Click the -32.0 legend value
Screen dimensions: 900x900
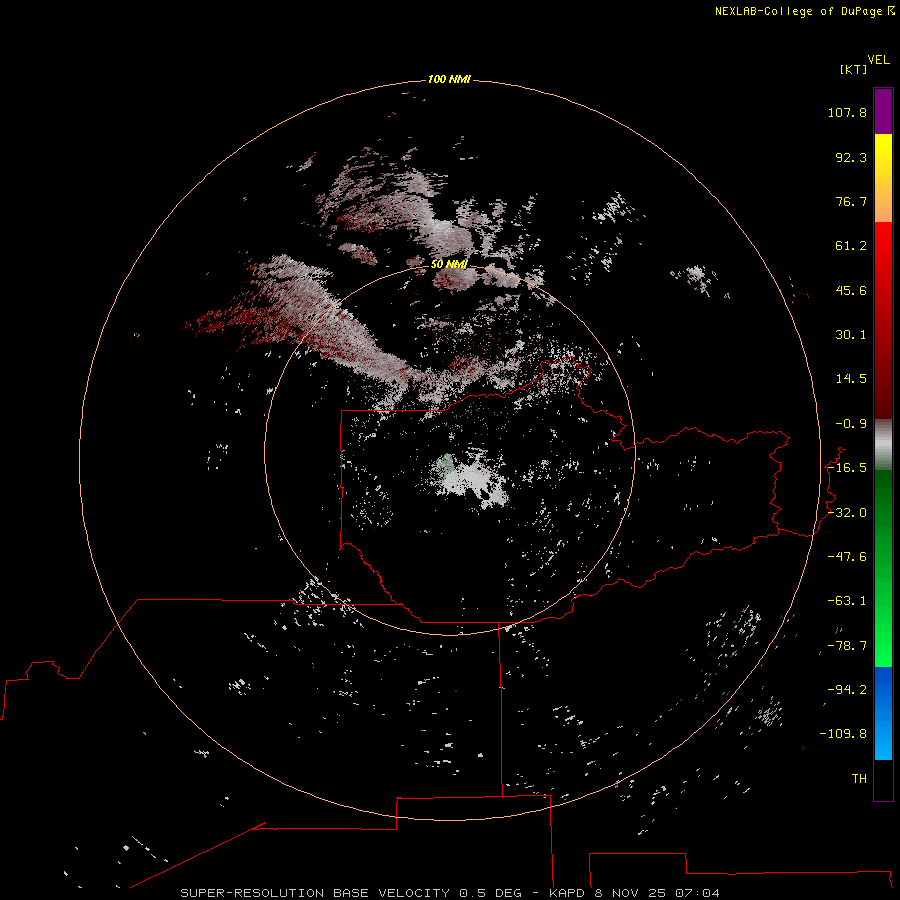coord(847,513)
